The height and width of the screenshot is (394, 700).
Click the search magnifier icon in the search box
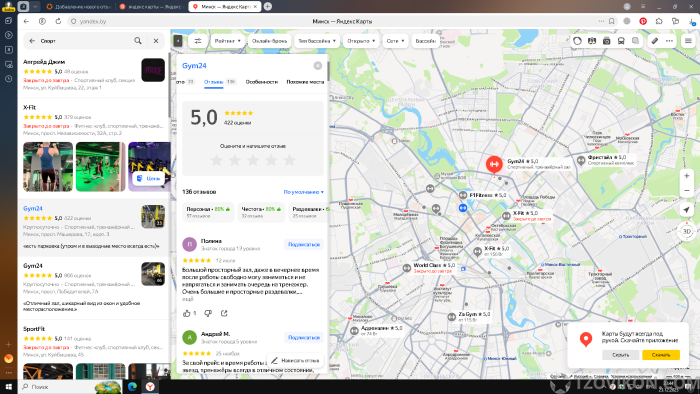pyautogui.click(x=138, y=41)
